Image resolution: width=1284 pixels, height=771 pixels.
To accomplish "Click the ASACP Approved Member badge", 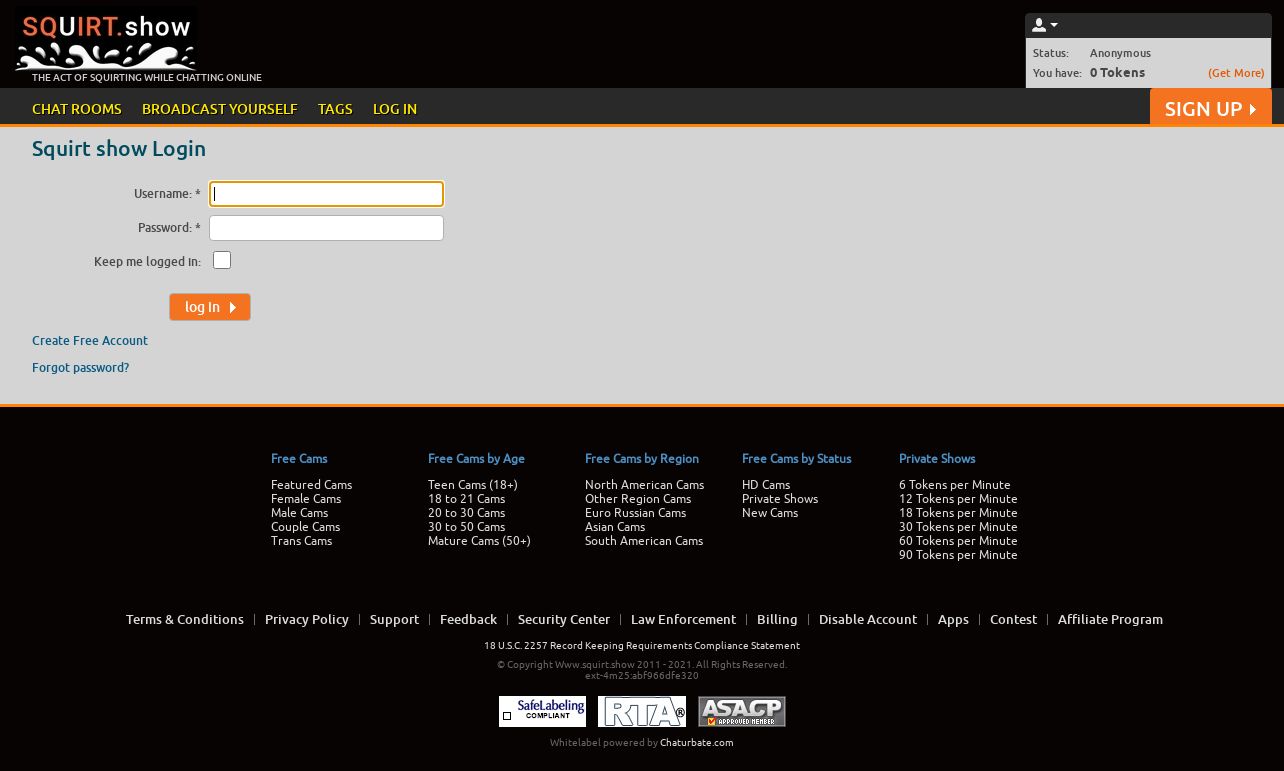I will (742, 711).
